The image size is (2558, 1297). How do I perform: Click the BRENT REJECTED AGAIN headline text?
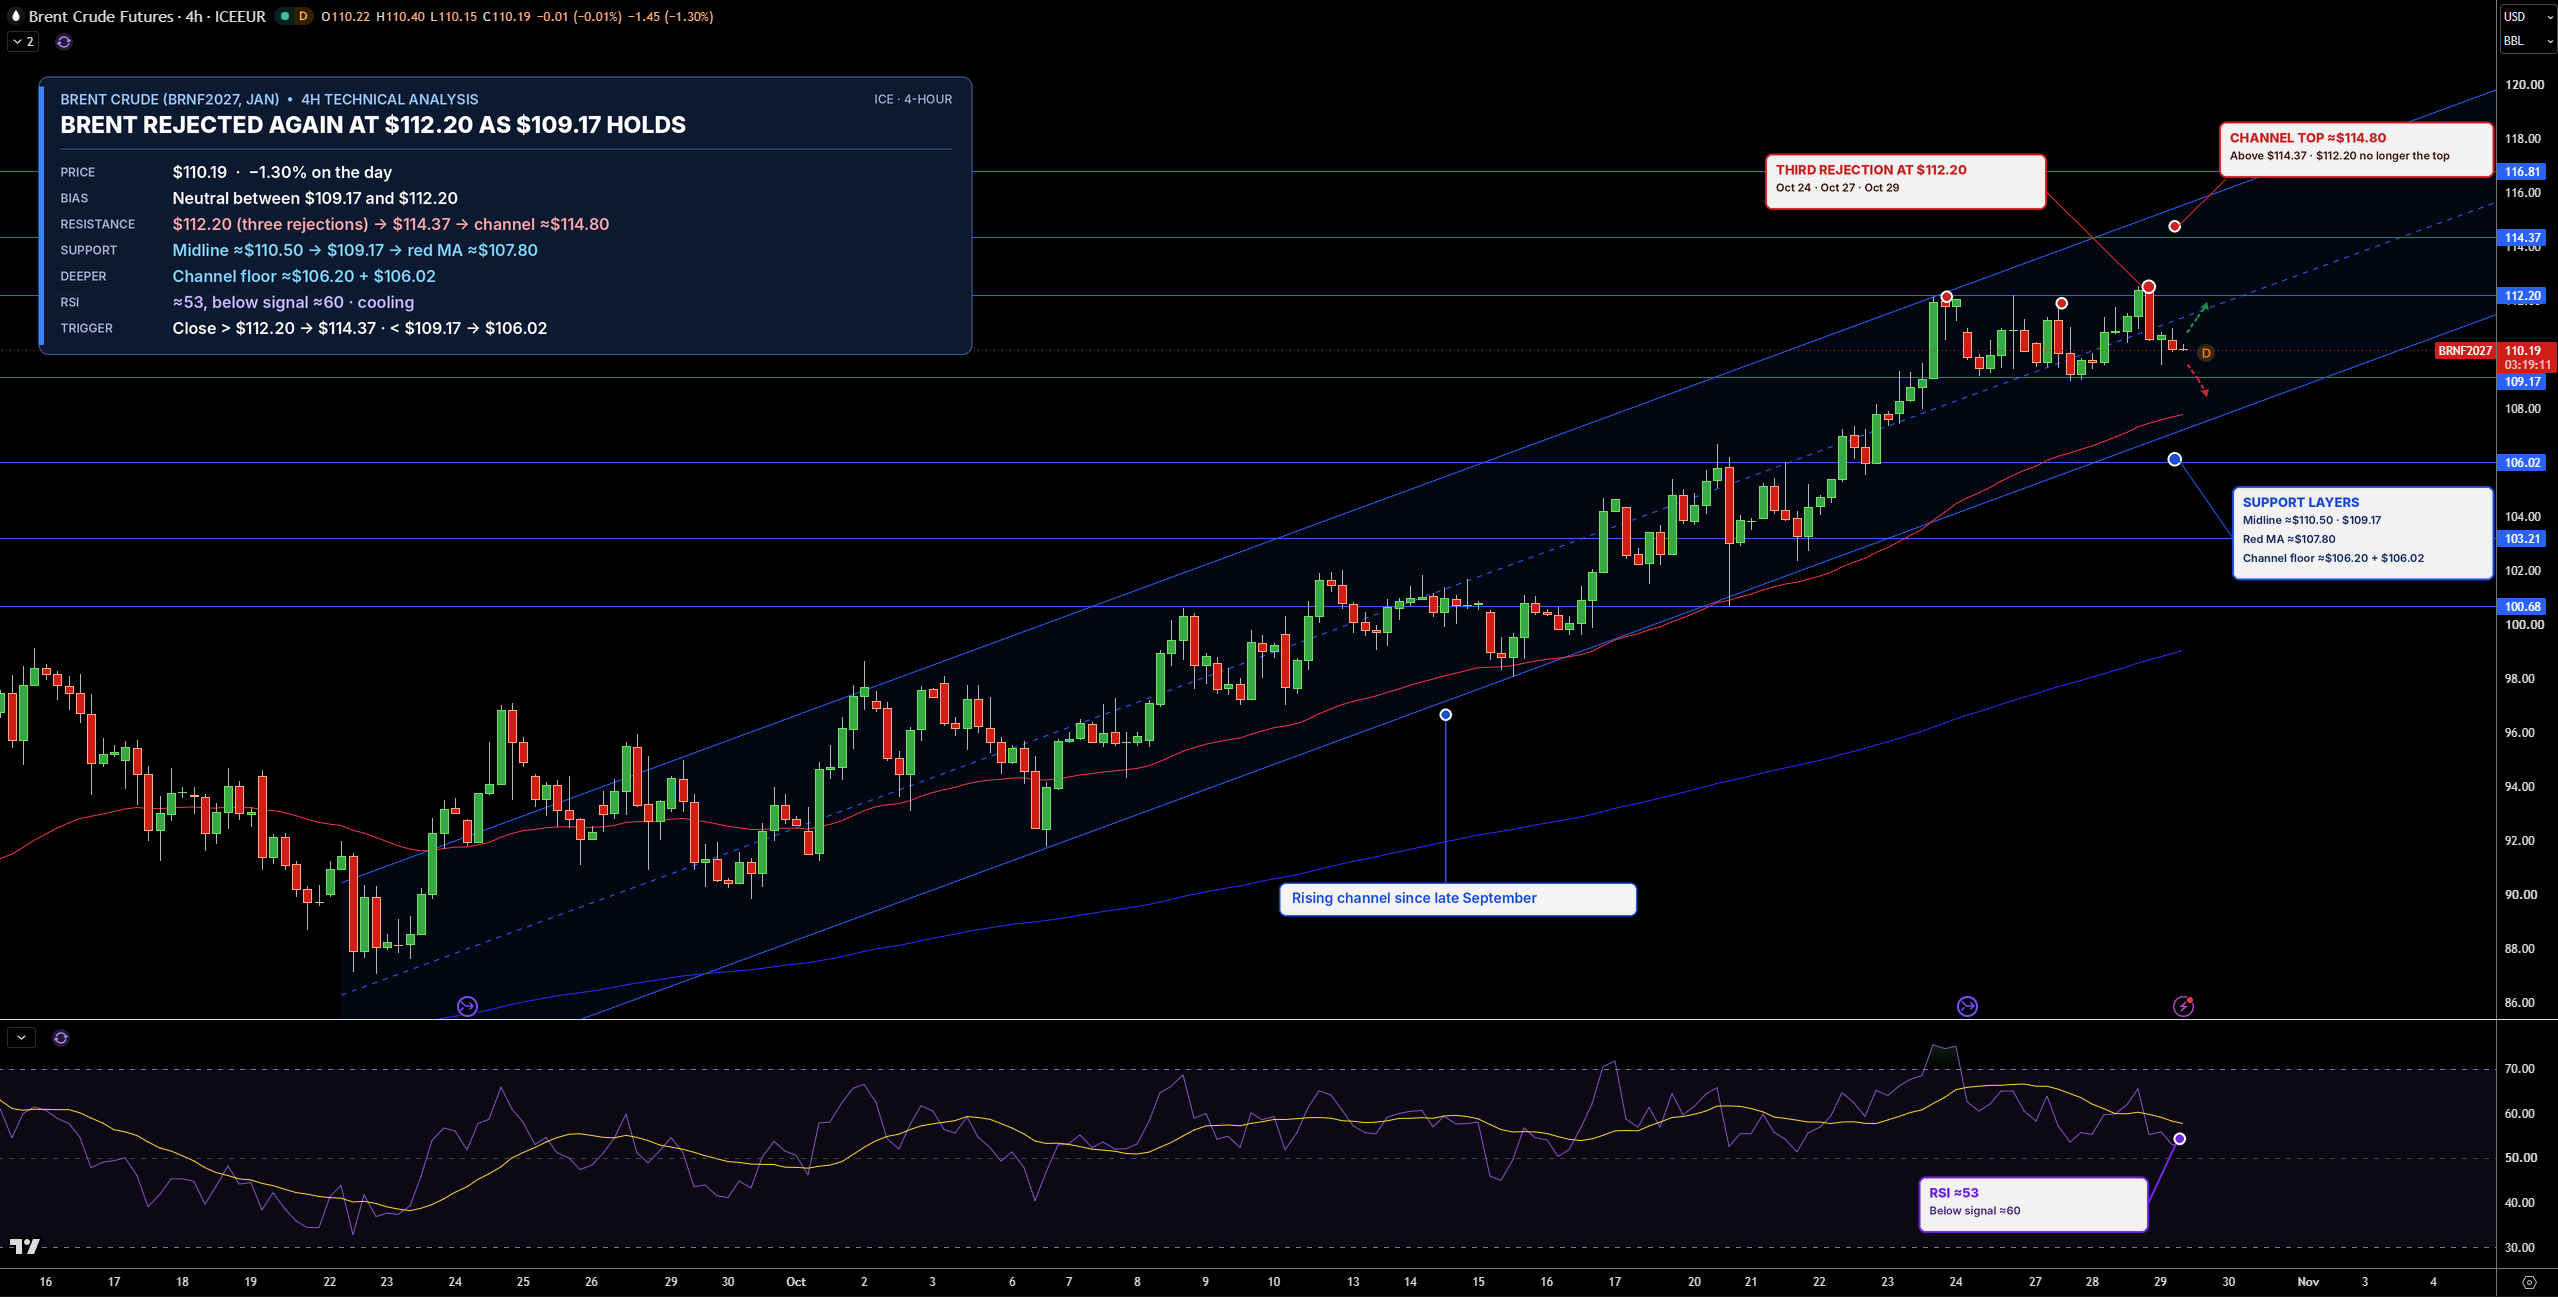pos(373,125)
